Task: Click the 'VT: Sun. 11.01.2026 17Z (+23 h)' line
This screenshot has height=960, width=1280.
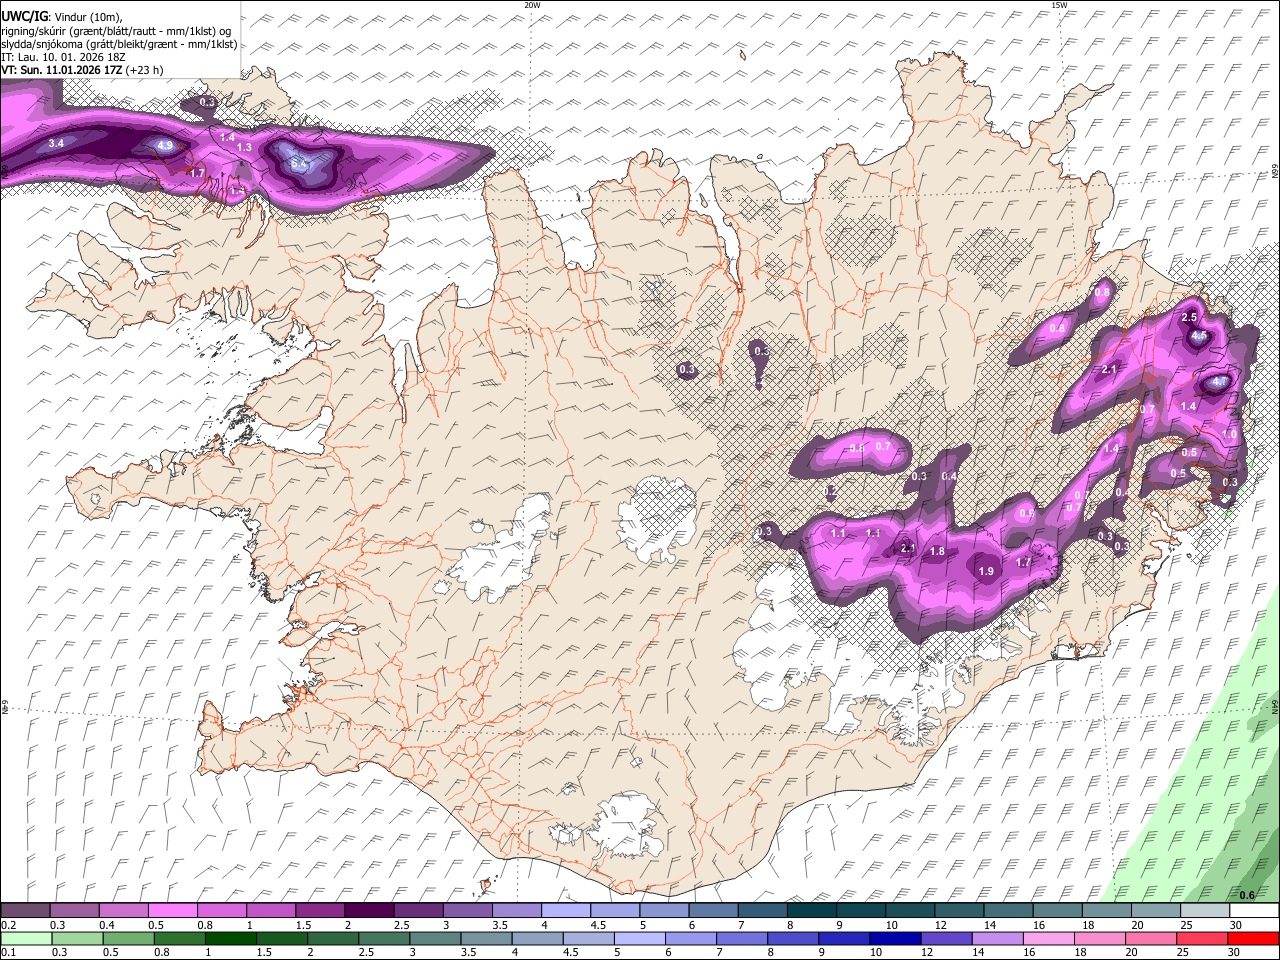Action: point(81,70)
